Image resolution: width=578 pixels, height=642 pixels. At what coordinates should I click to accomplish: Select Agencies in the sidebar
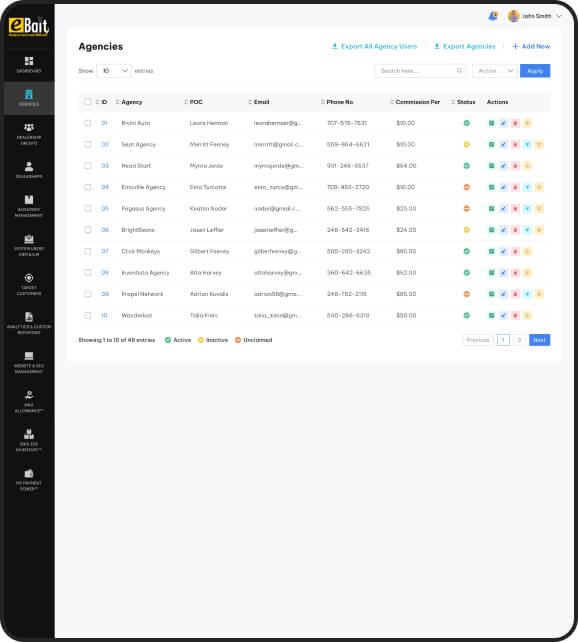[x=29, y=98]
